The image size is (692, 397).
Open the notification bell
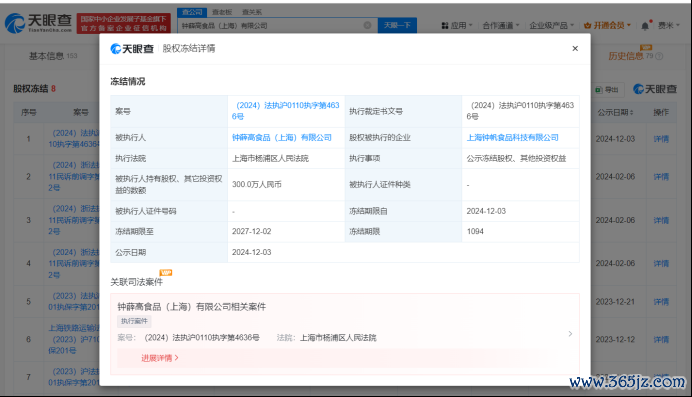(x=645, y=26)
